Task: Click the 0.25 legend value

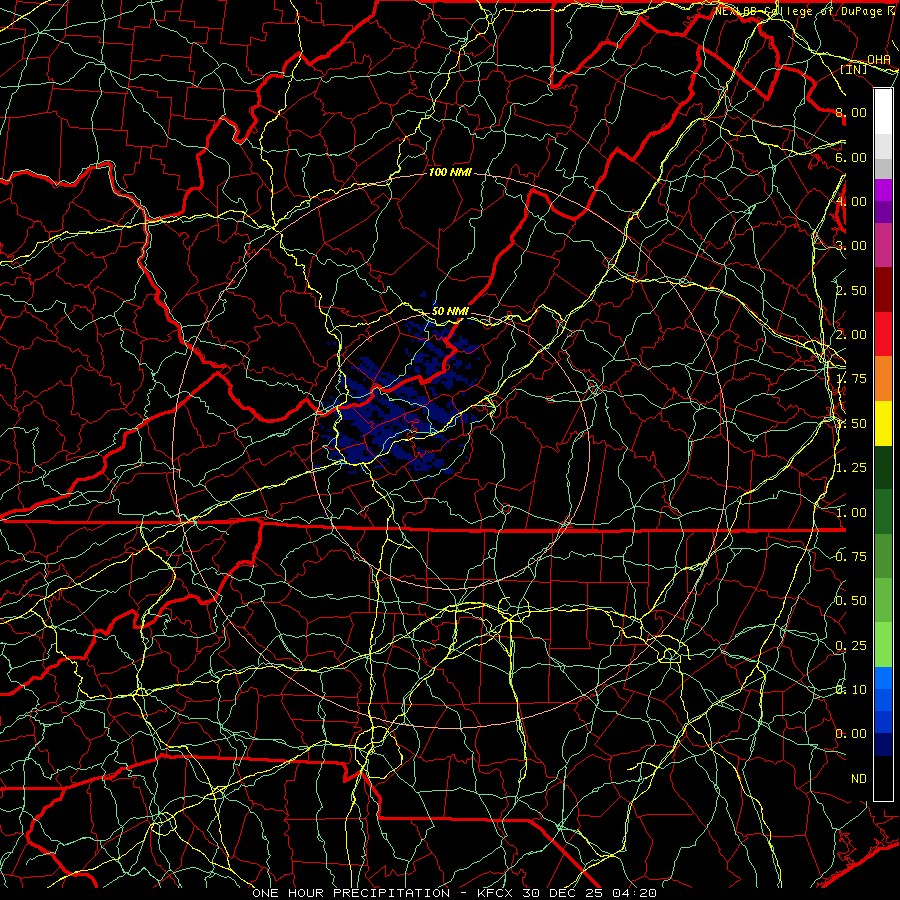Action: pyautogui.click(x=851, y=646)
